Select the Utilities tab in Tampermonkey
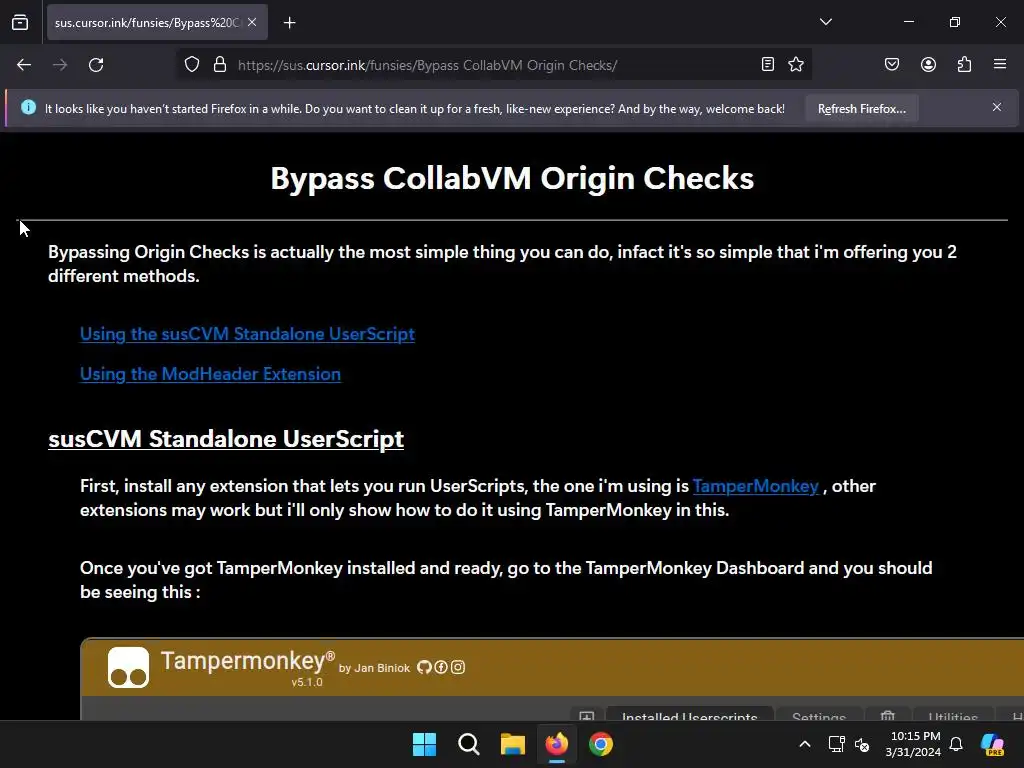The image size is (1024, 768). [x=953, y=714]
